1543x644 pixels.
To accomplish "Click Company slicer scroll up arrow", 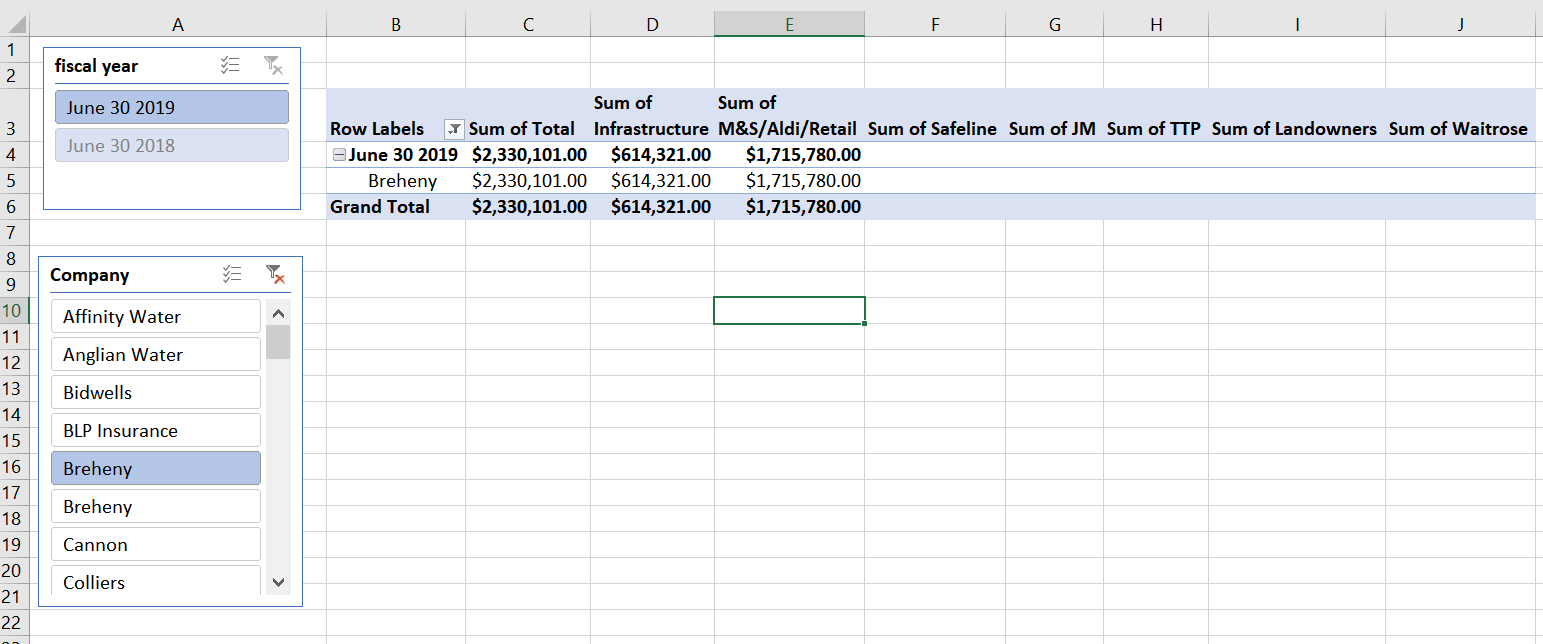I will (x=278, y=313).
